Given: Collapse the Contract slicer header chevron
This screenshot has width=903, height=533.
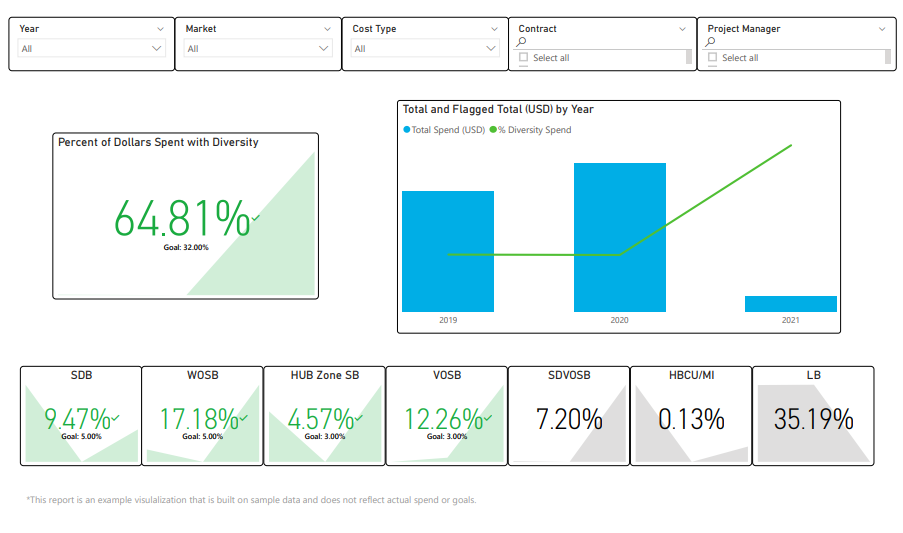Looking at the screenshot, I should [683, 29].
